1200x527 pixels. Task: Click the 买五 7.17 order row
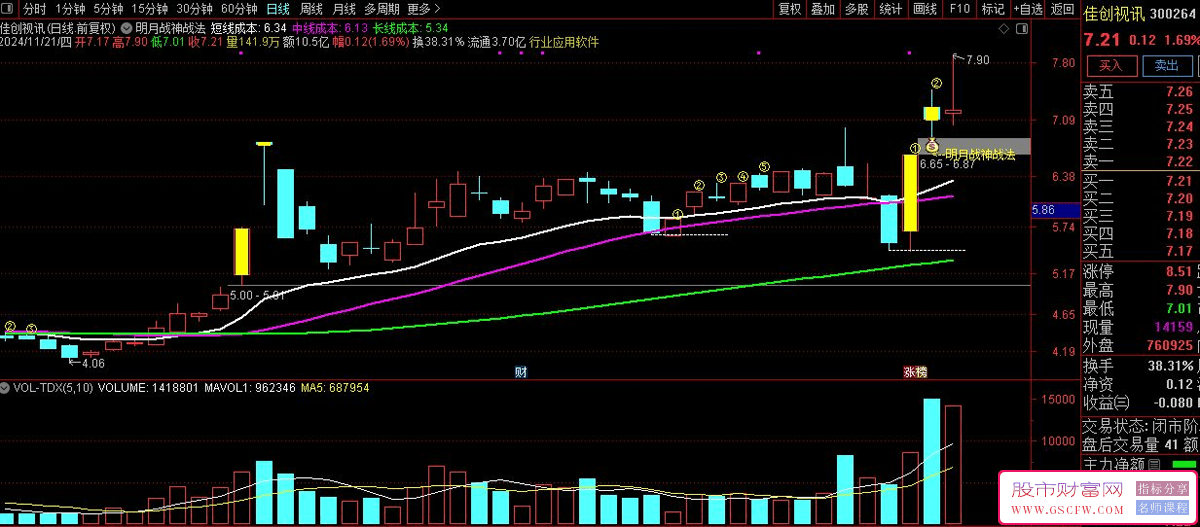coord(1140,251)
